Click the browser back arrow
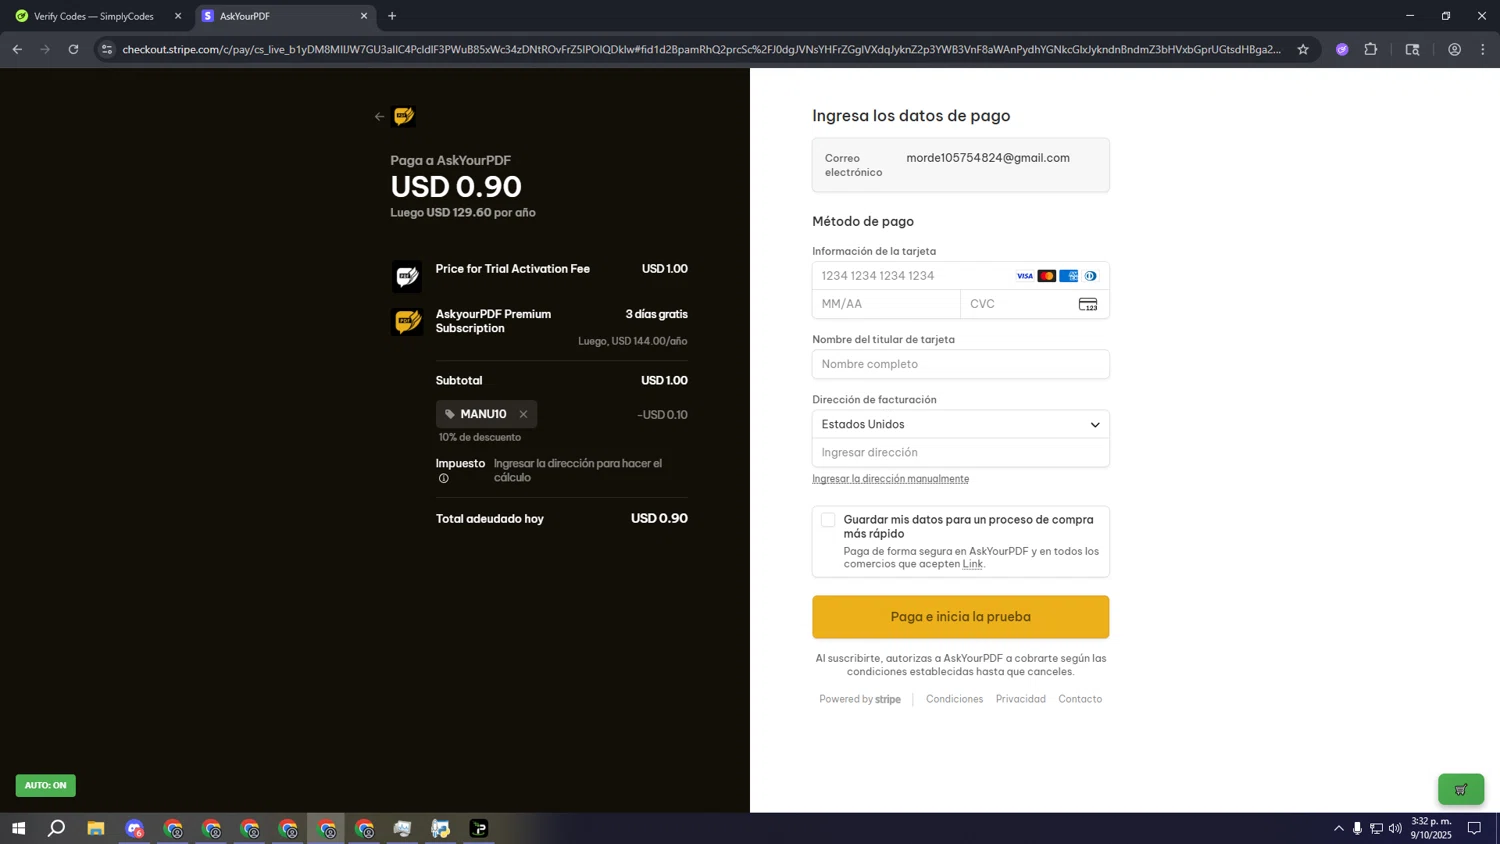 (x=17, y=49)
